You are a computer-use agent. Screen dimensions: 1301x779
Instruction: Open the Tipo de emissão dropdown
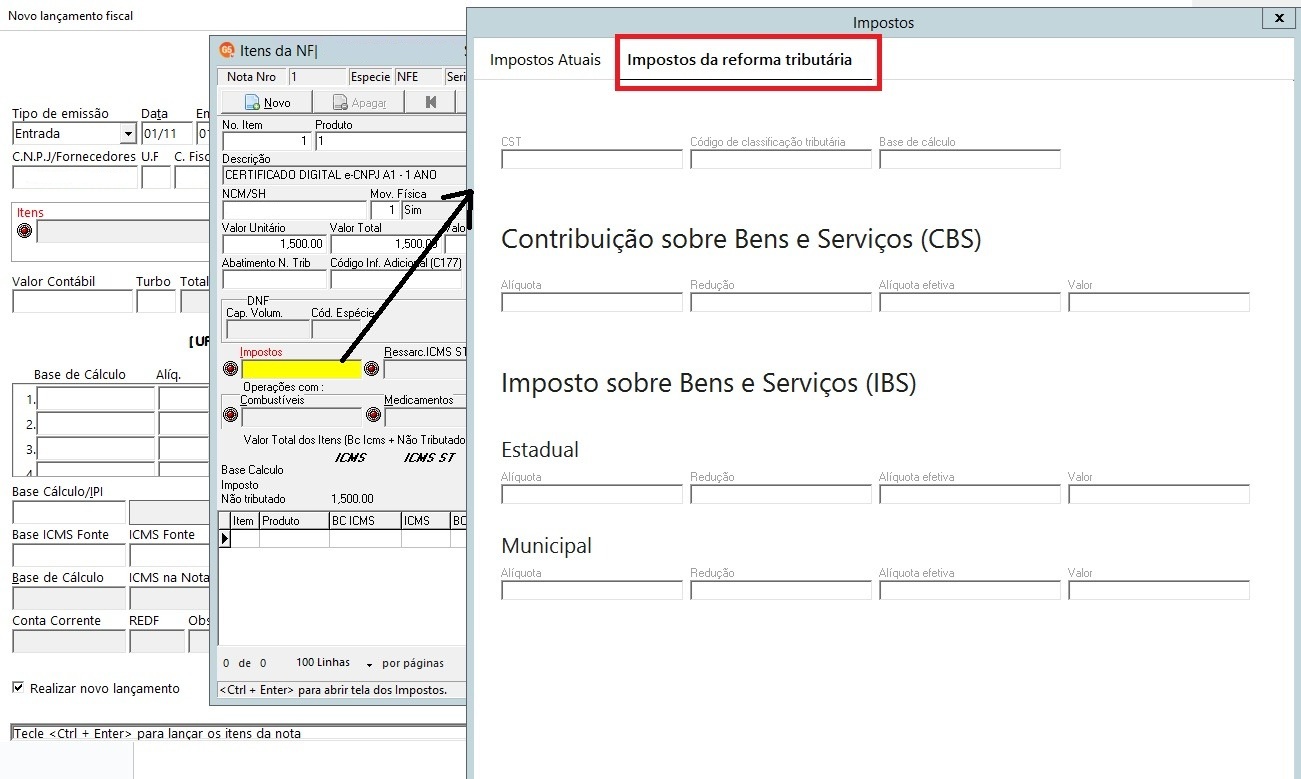[x=128, y=134]
